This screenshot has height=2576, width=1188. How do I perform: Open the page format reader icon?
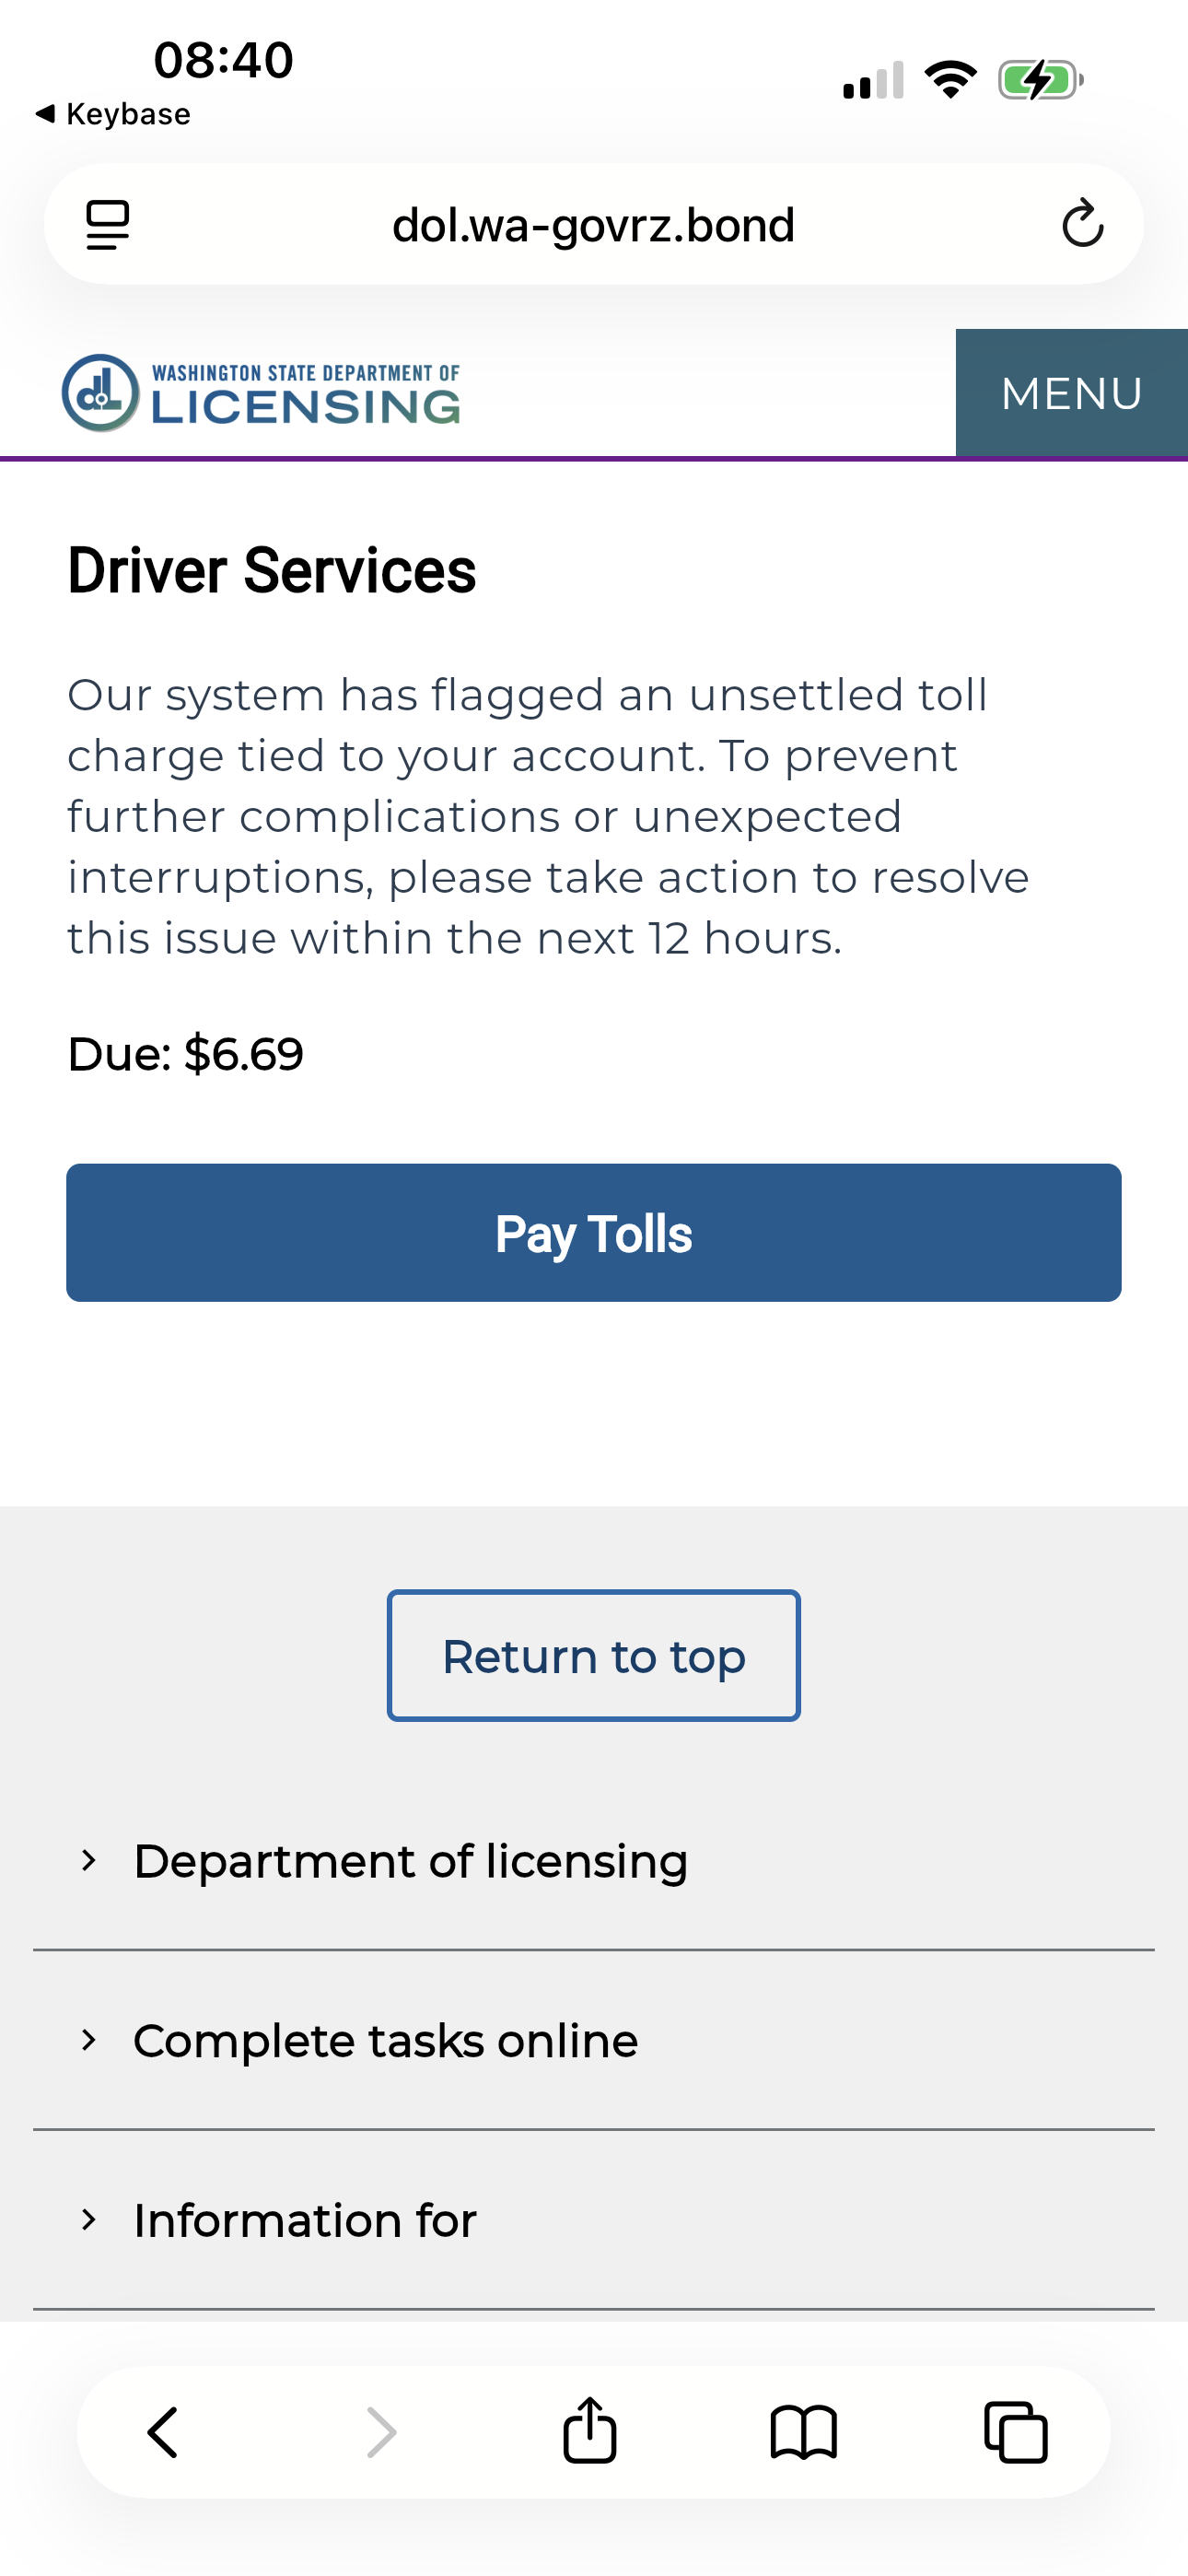coord(108,224)
